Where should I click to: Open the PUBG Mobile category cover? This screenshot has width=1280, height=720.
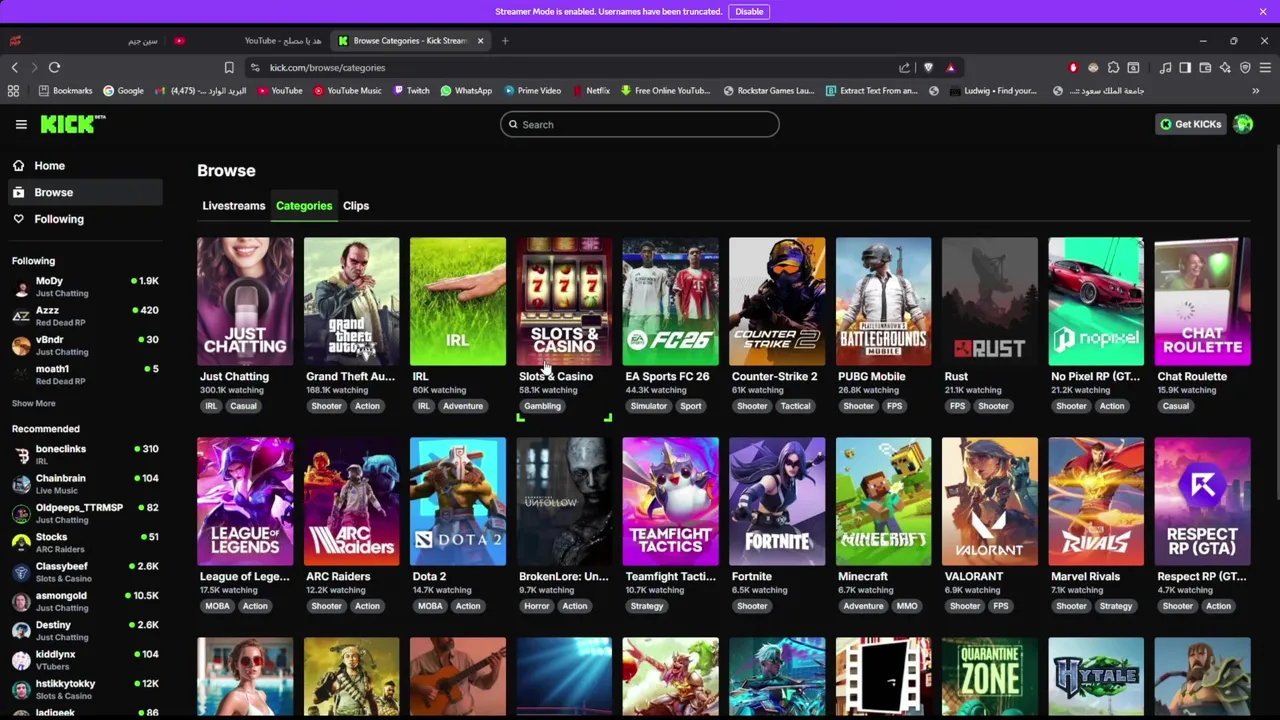[883, 301]
